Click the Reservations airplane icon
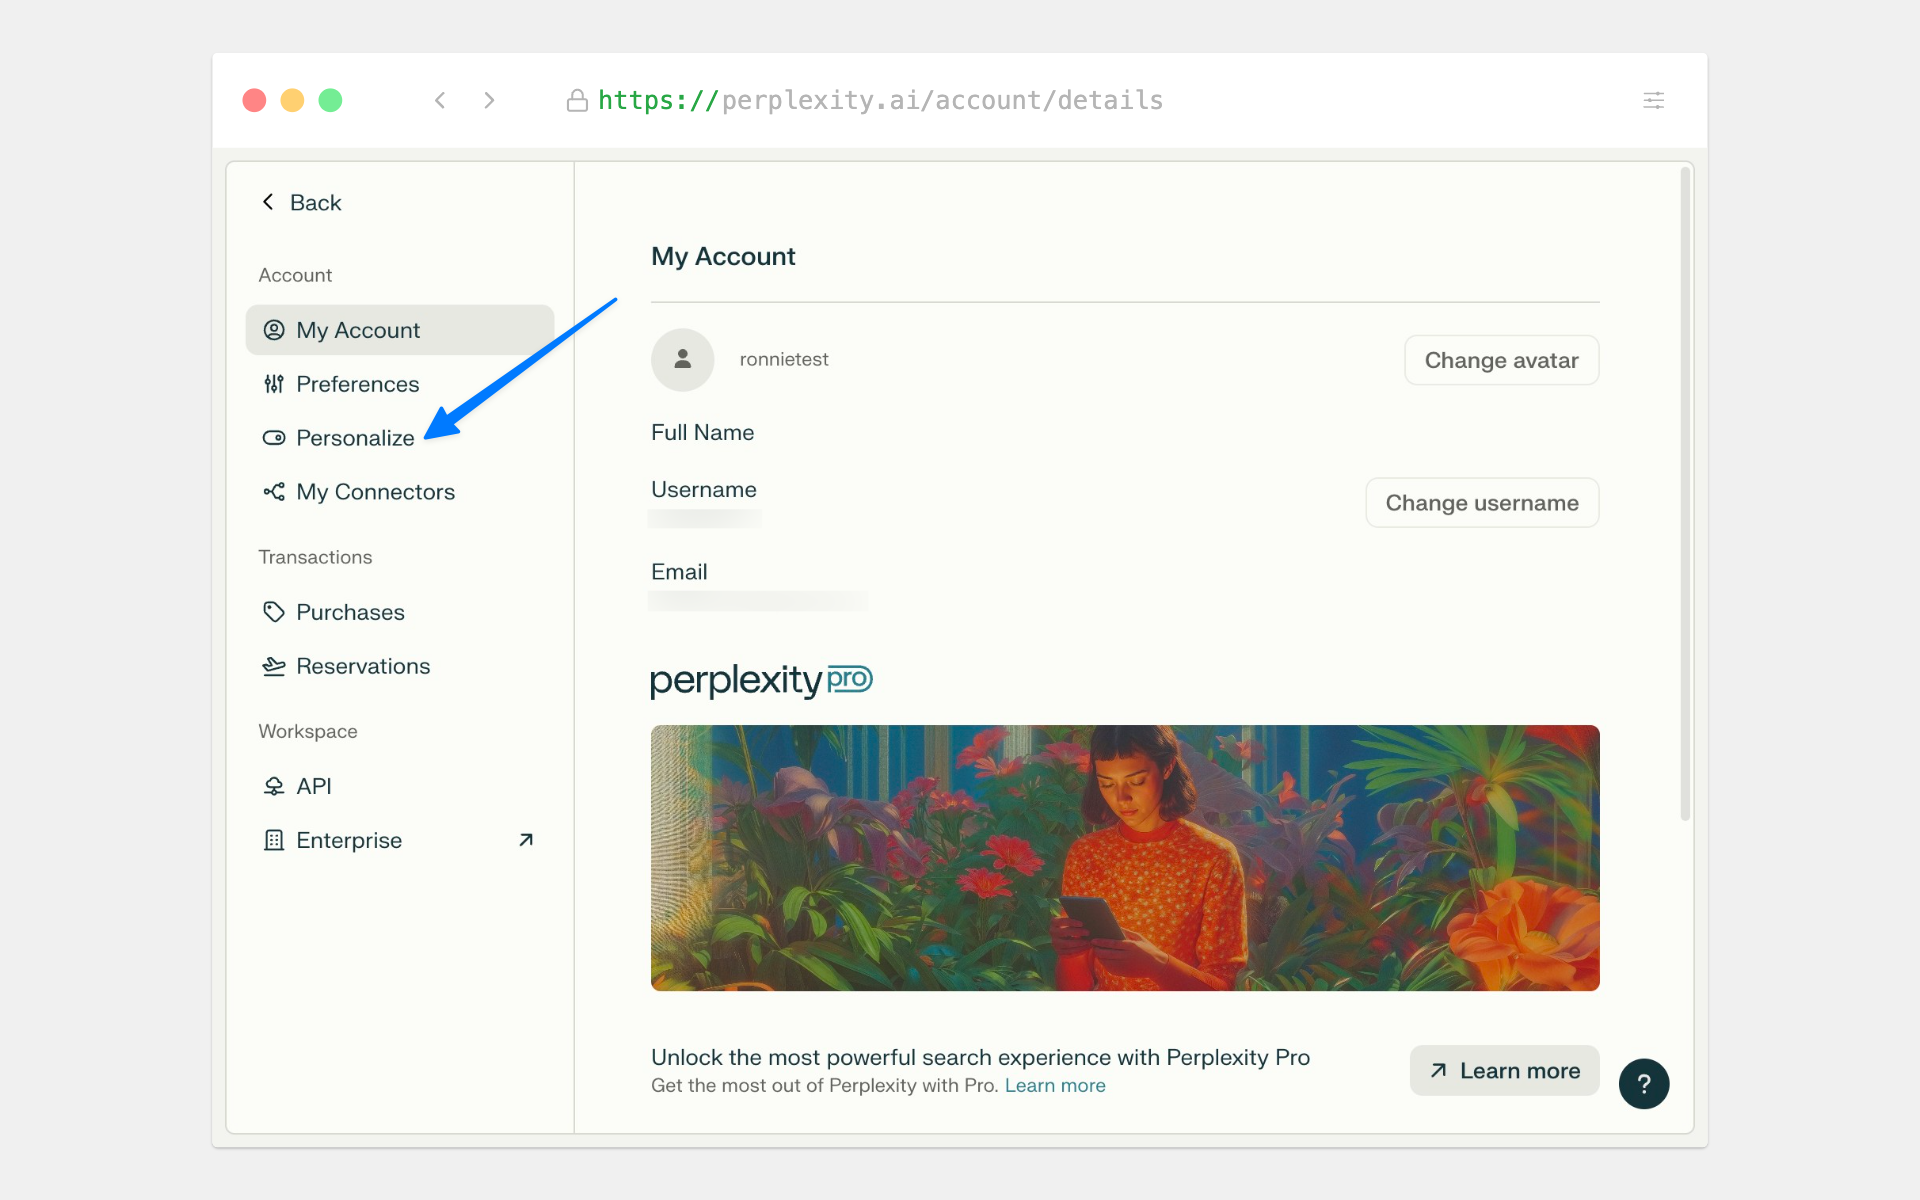 [274, 666]
